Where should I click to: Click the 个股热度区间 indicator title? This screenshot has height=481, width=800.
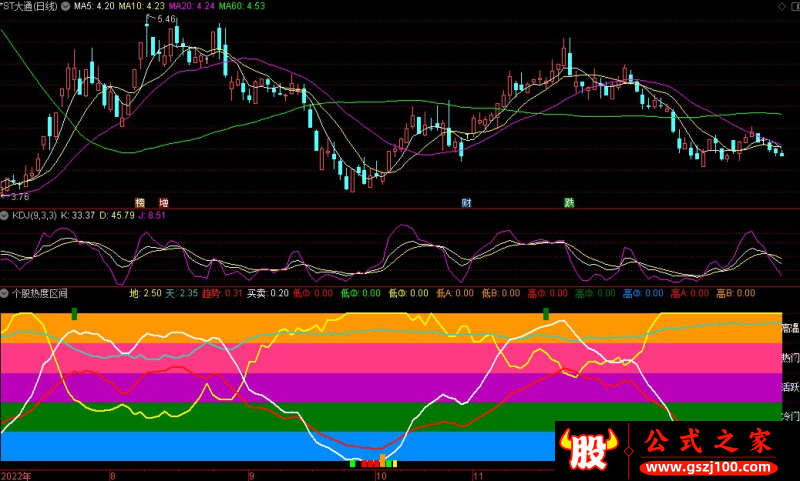[x=40, y=293]
